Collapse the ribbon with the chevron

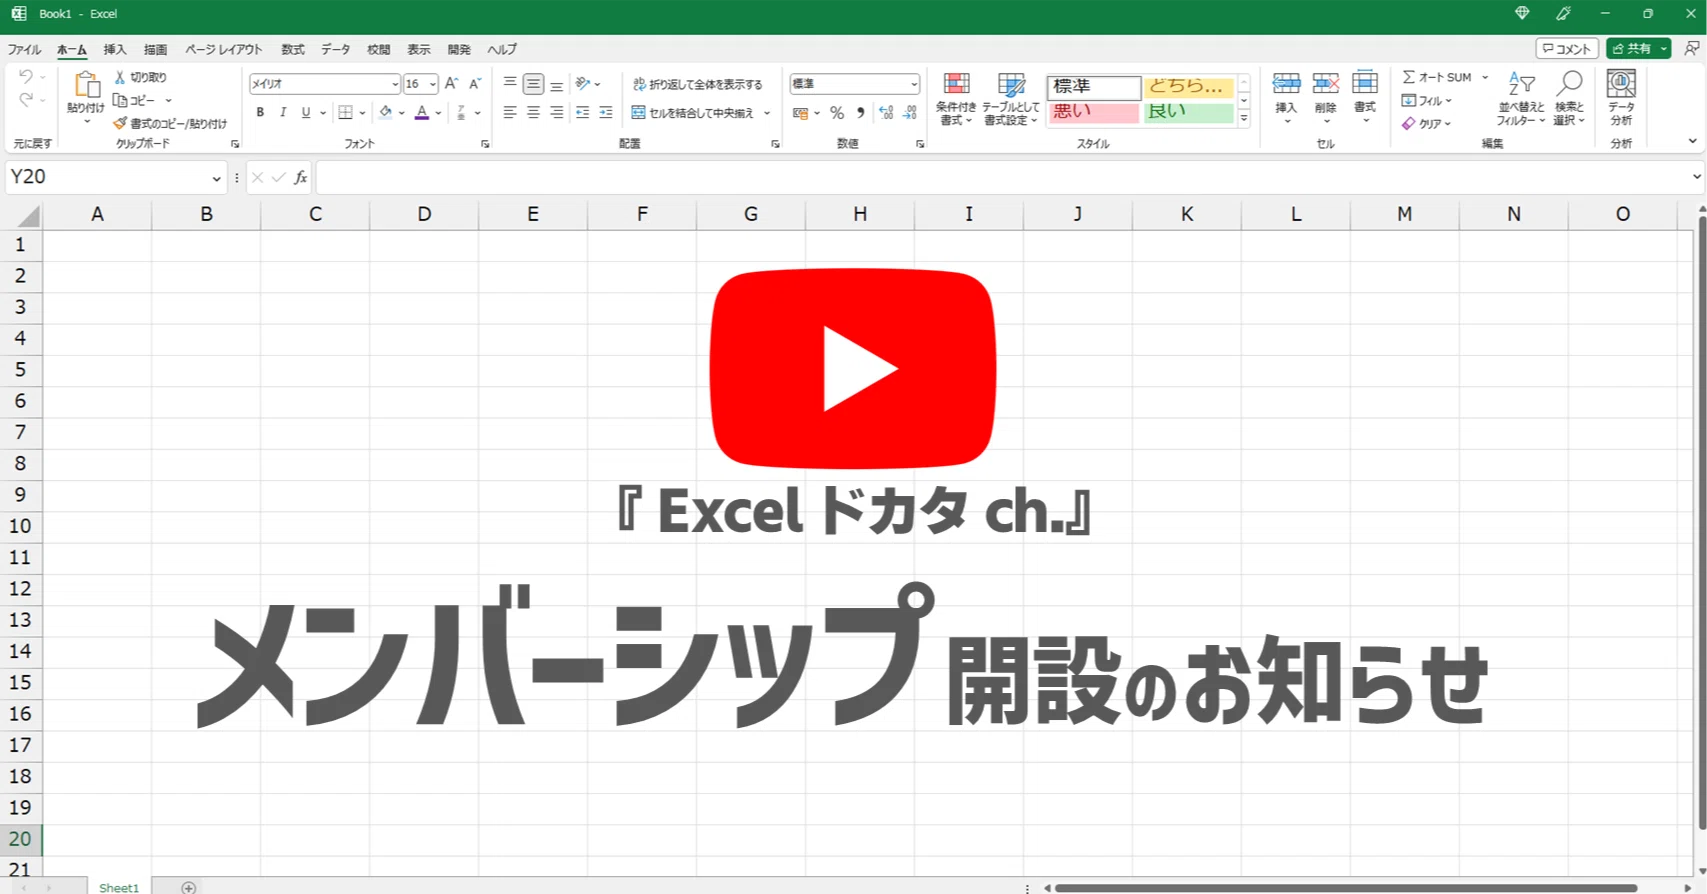point(1692,141)
